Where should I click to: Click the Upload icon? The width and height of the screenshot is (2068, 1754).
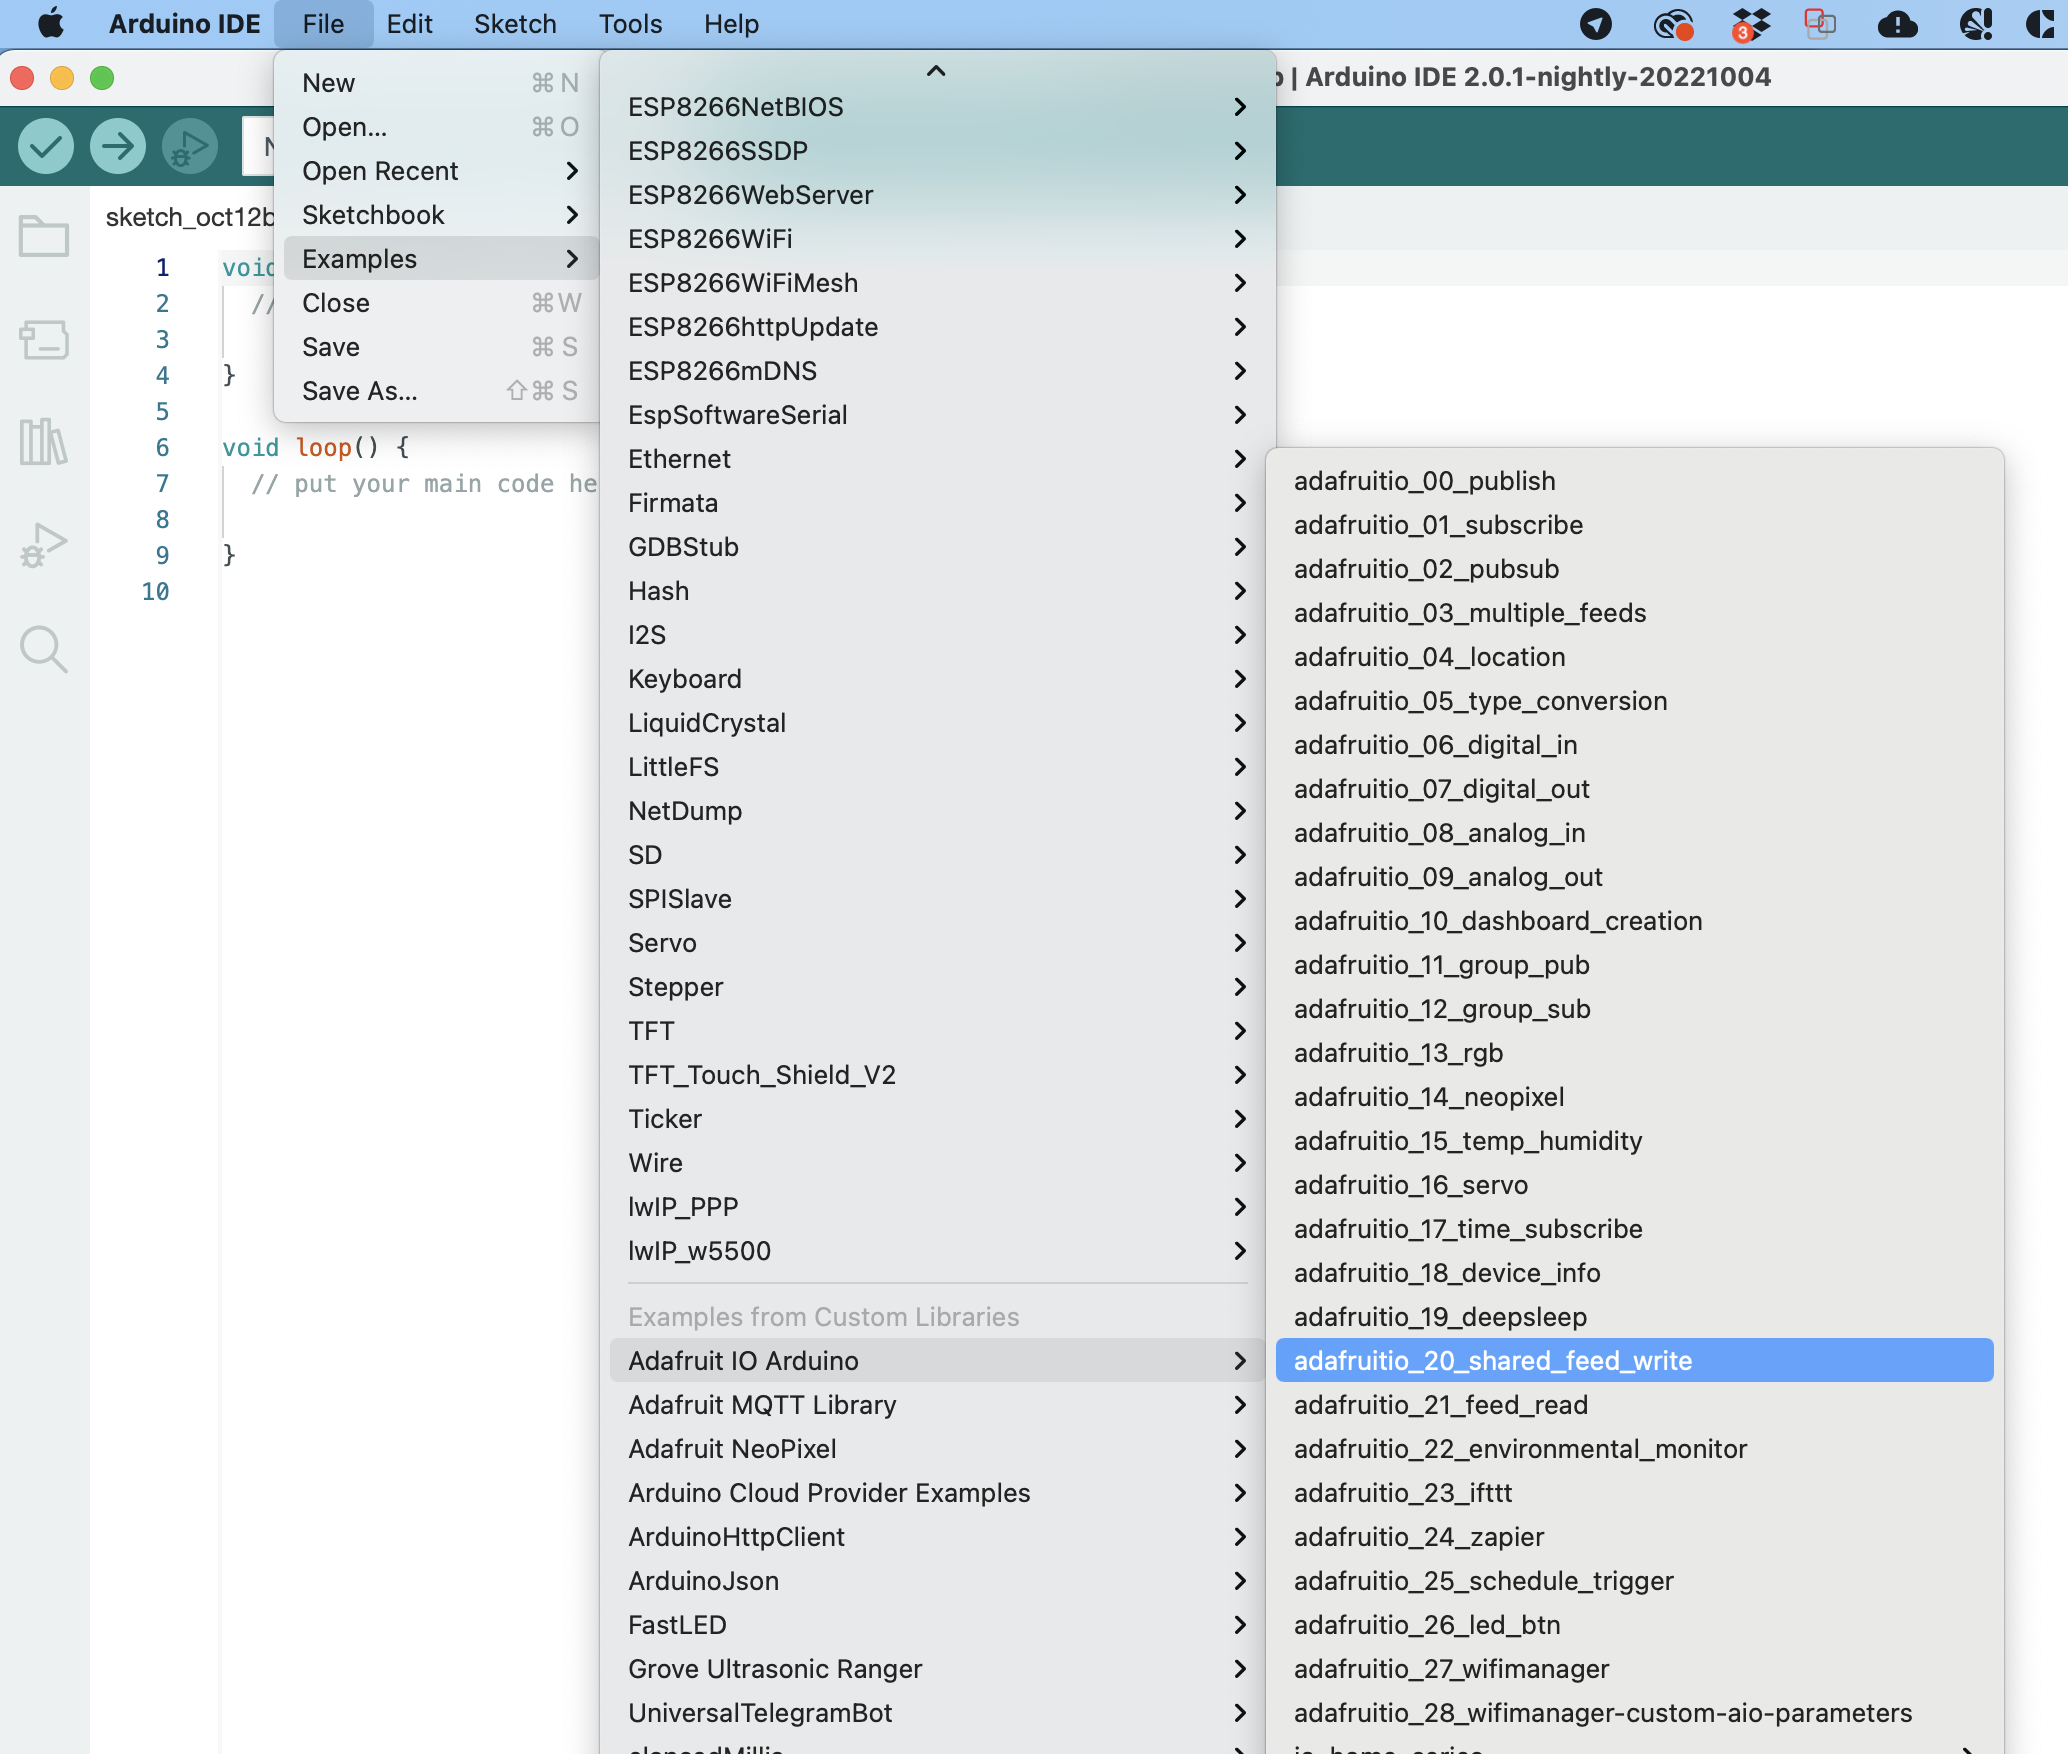[x=117, y=146]
